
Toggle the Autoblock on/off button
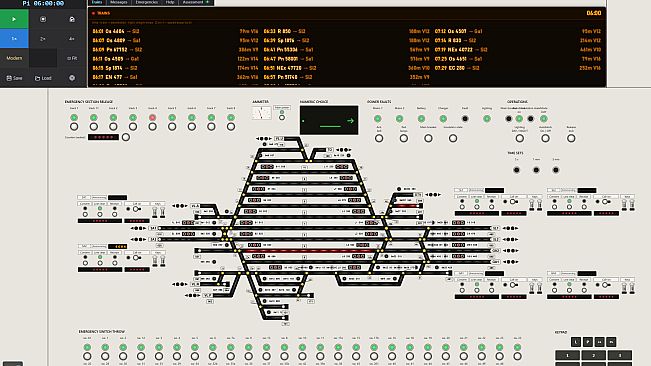point(546,139)
